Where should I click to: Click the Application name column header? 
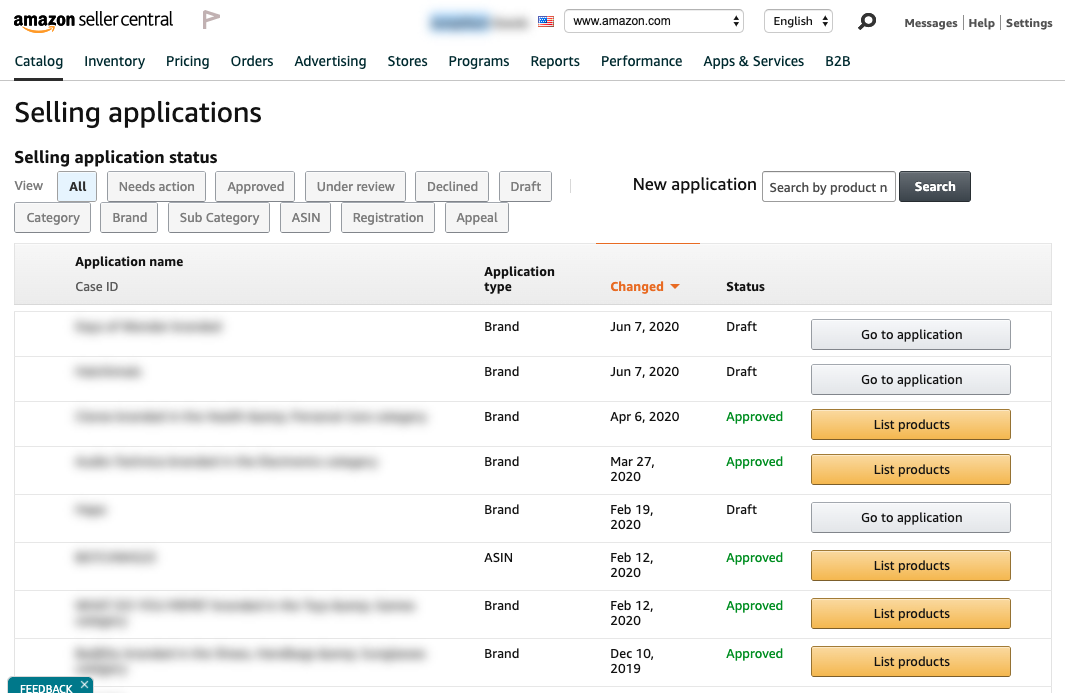129,262
